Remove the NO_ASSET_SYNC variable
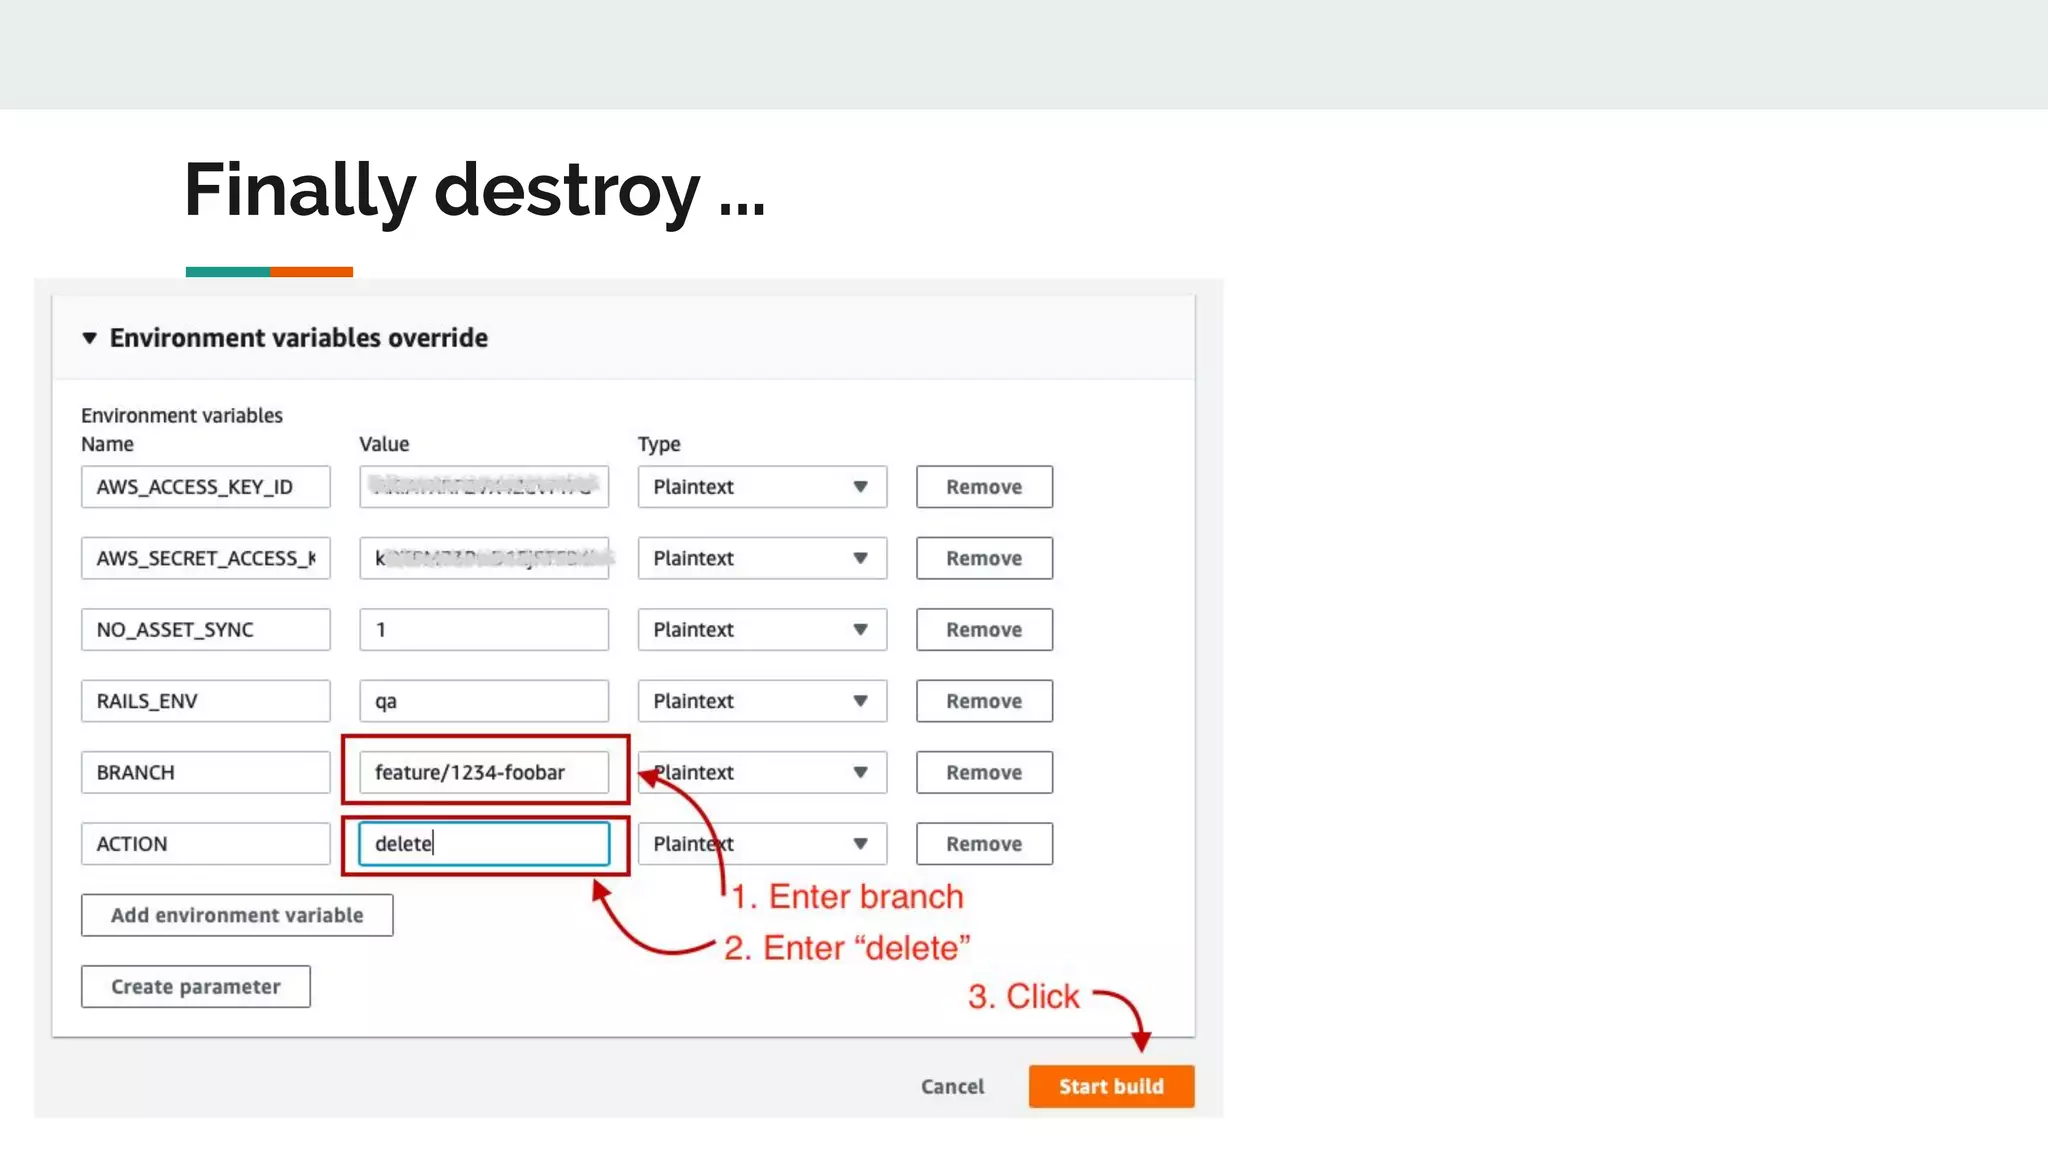This screenshot has width=2048, height=1152. pyautogui.click(x=984, y=630)
